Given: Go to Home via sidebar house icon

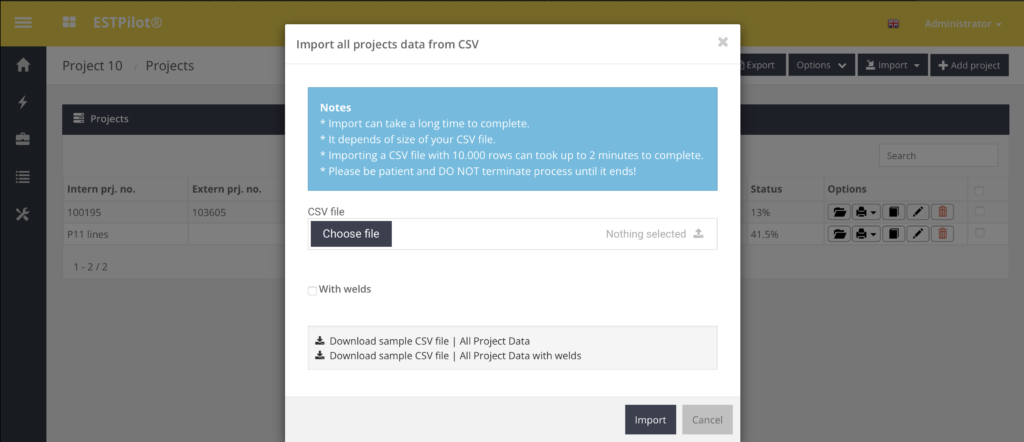Looking at the screenshot, I should (x=23, y=66).
